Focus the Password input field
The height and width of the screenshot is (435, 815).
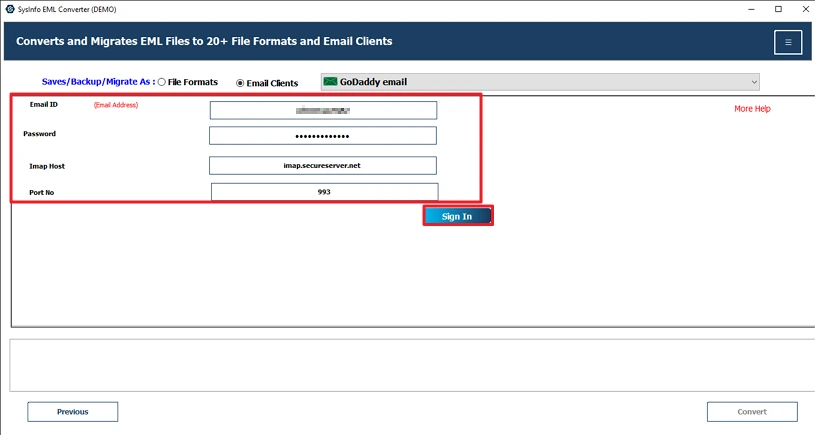[x=323, y=136]
